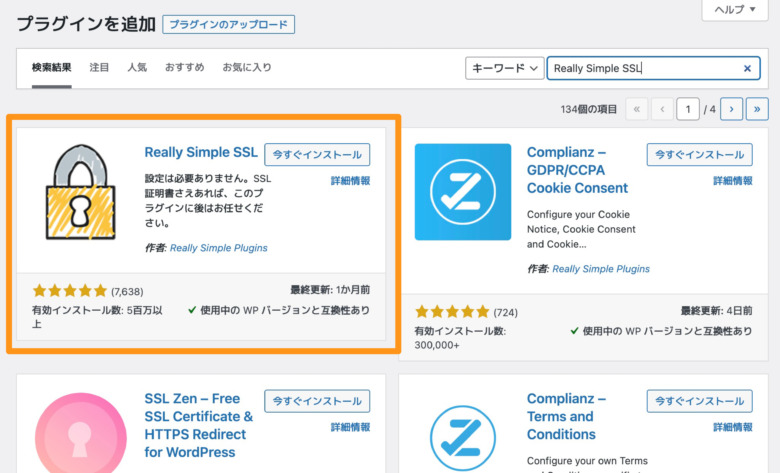The height and width of the screenshot is (473, 780).
Task: Click the Really Simple SSL description text
Action: click(x=208, y=200)
